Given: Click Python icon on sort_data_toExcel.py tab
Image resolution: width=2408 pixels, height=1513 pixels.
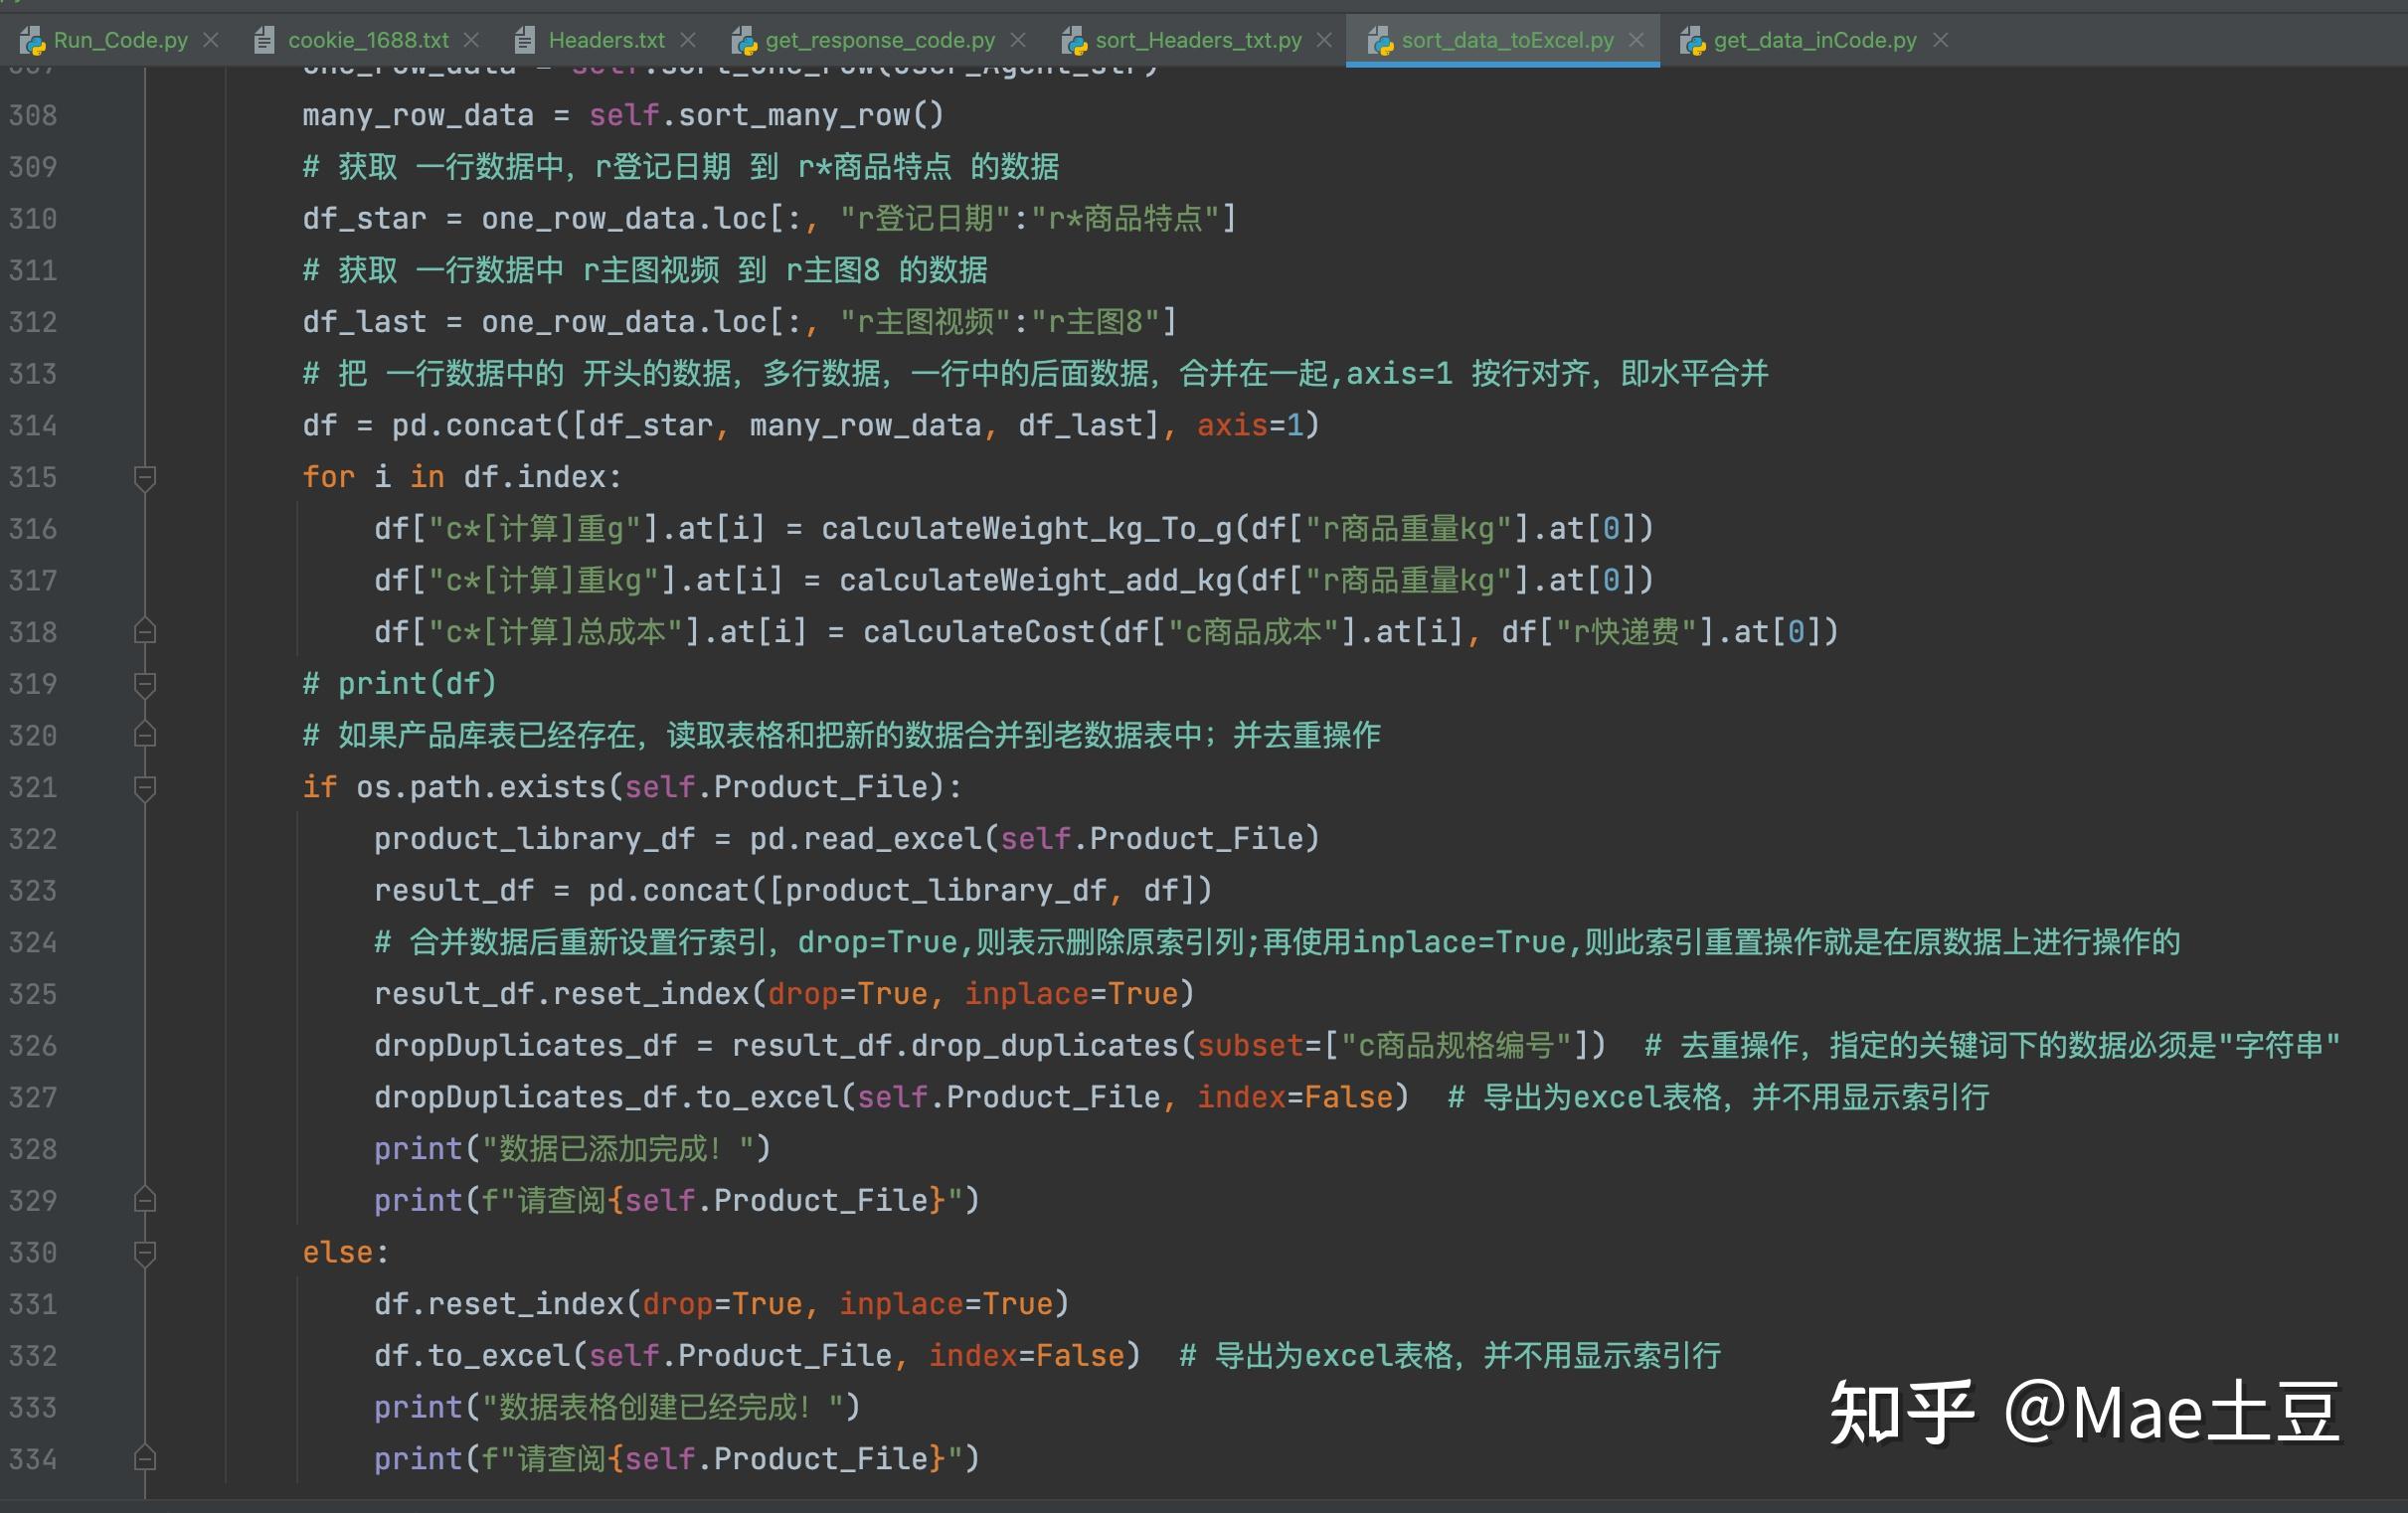Looking at the screenshot, I should pyautogui.click(x=1380, y=41).
